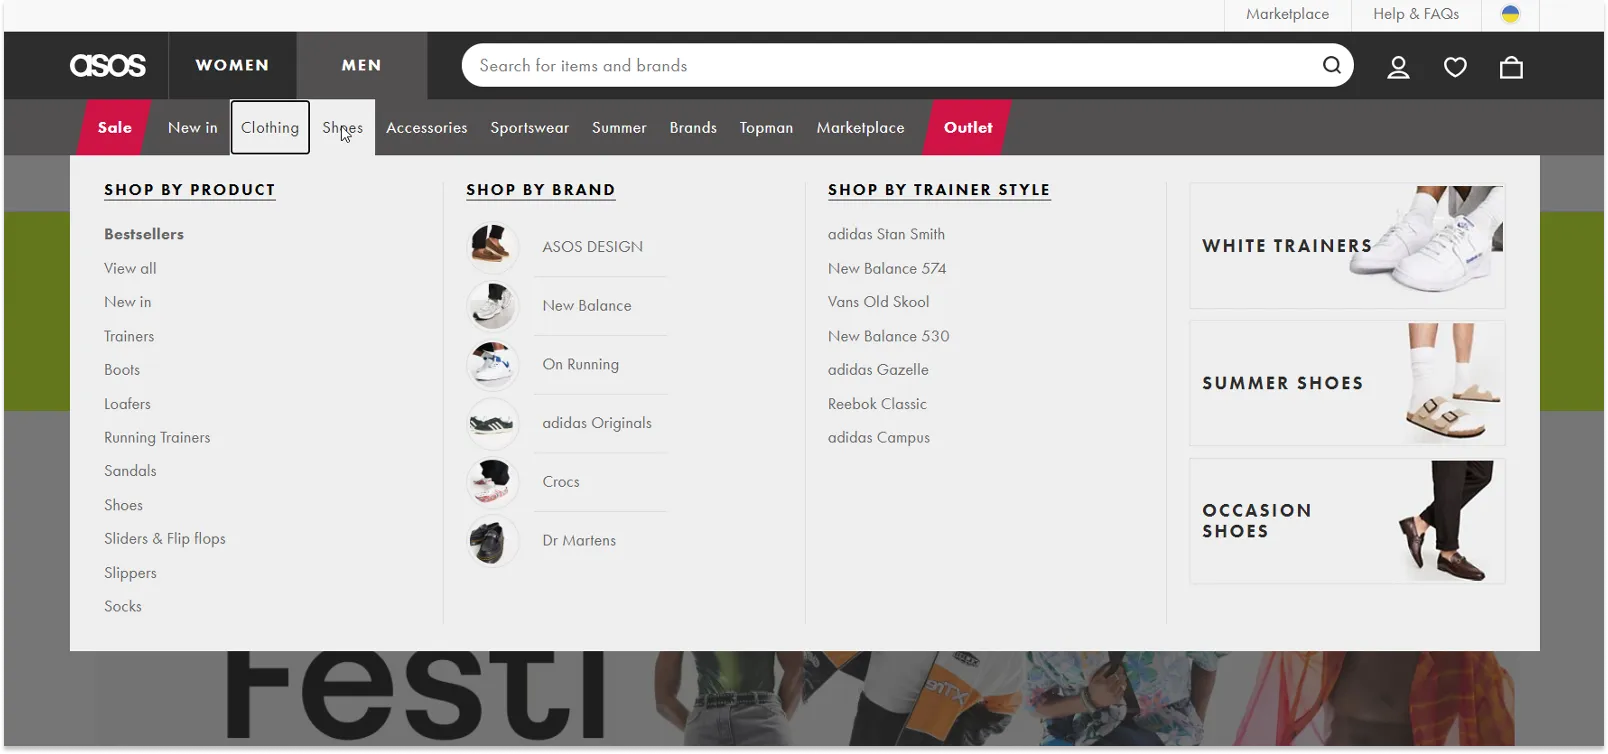Click the adidas Campus link
The height and width of the screenshot is (754, 1608).
tap(879, 437)
